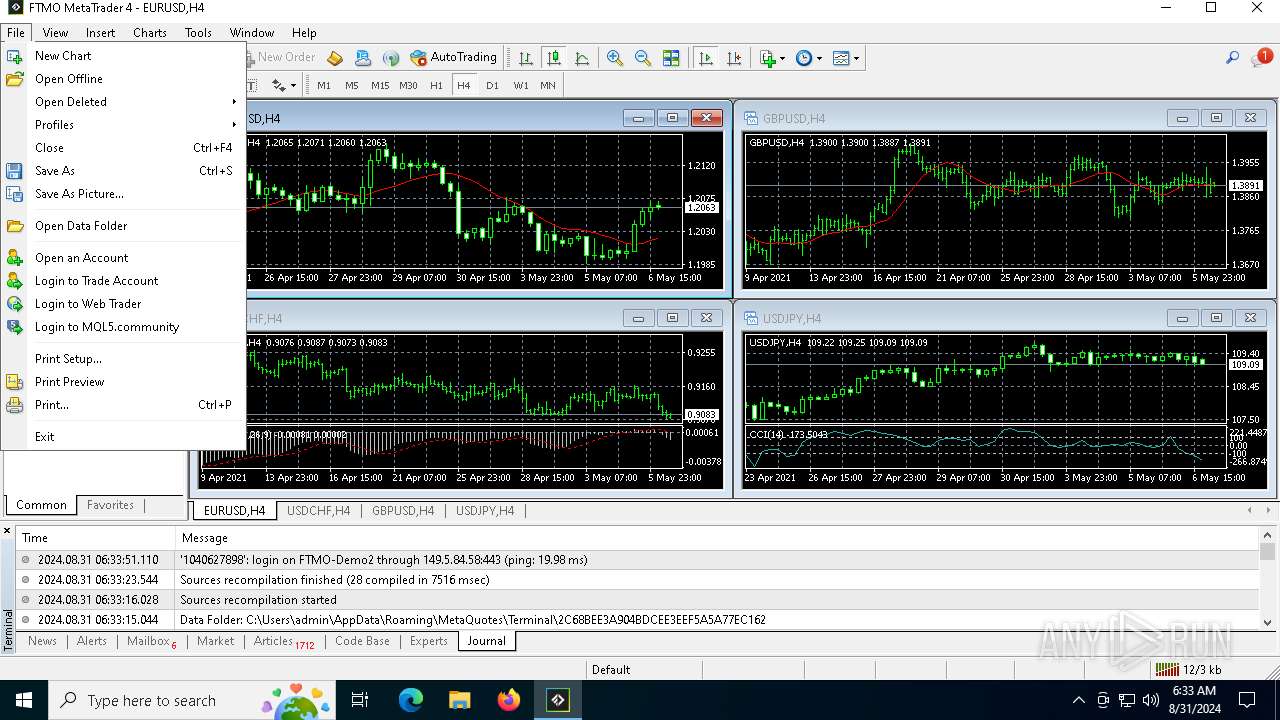Viewport: 1280px width, 720px height.
Task: Zoom in on the chart
Action: pyautogui.click(x=615, y=58)
